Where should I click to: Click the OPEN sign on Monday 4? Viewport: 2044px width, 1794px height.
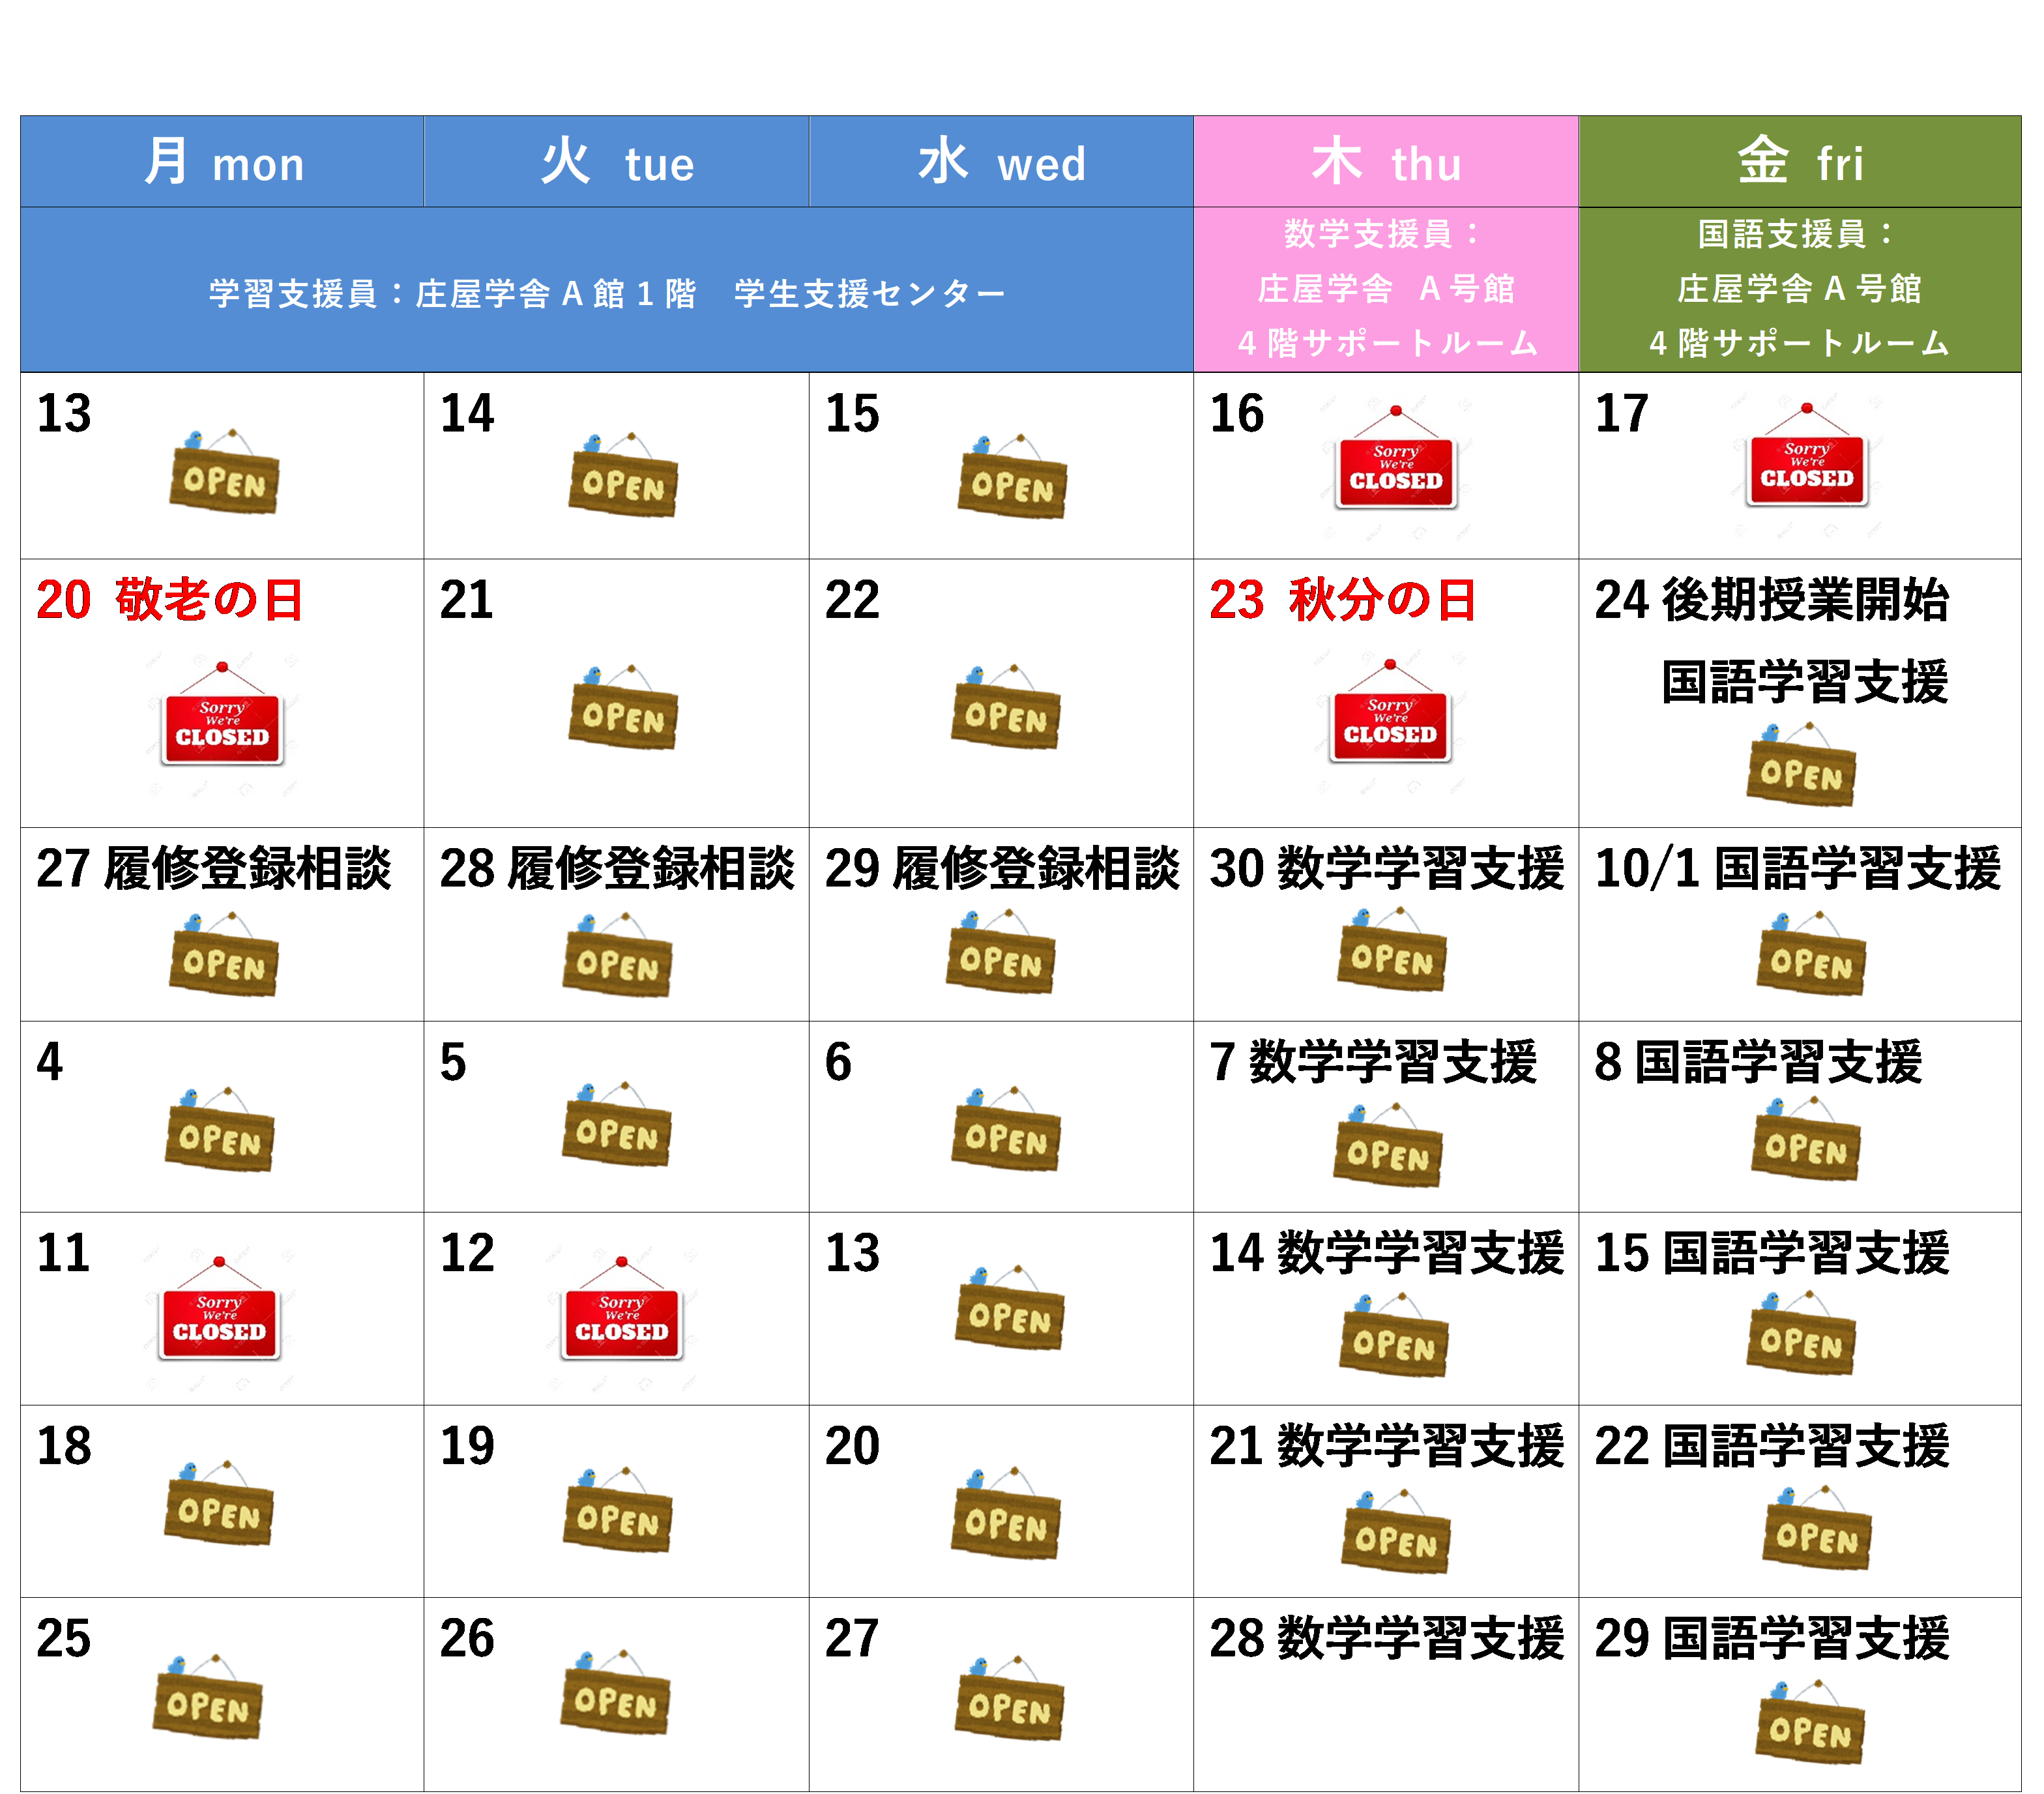[219, 1129]
